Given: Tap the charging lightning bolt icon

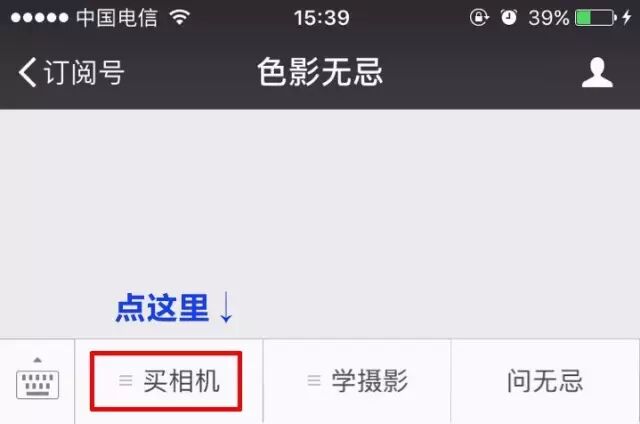Looking at the screenshot, I should point(627,18).
